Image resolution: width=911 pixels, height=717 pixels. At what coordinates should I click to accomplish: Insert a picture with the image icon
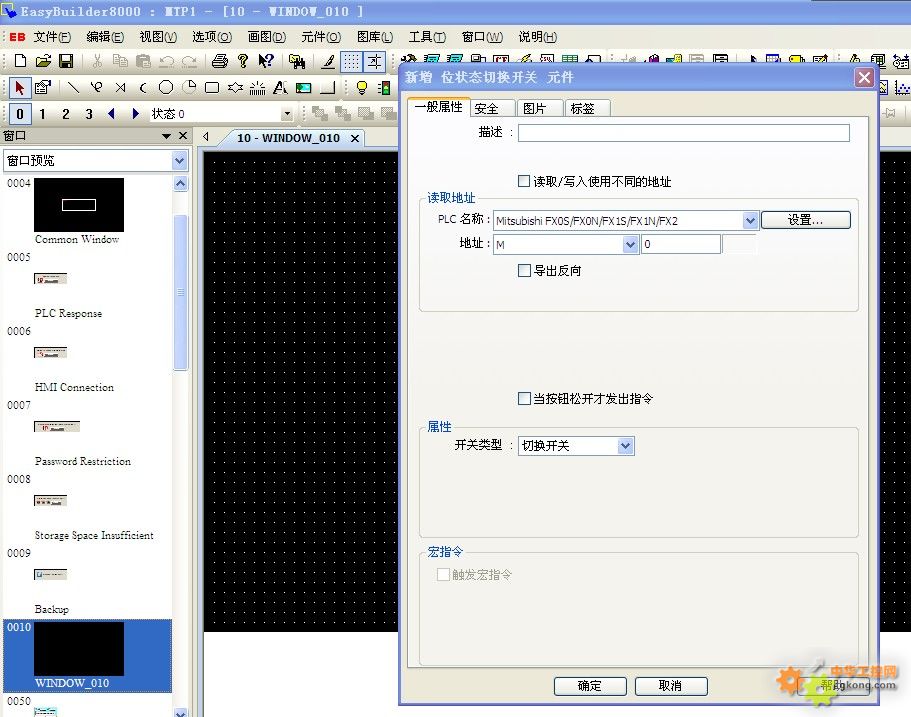(303, 88)
